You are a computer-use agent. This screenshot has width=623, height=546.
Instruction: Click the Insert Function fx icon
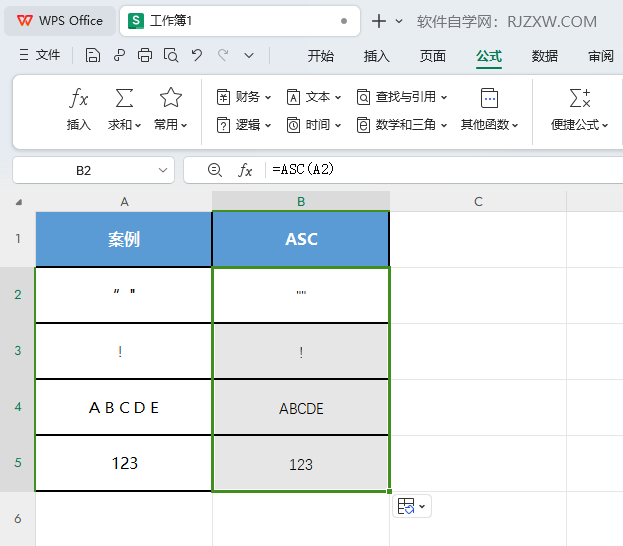(79, 98)
